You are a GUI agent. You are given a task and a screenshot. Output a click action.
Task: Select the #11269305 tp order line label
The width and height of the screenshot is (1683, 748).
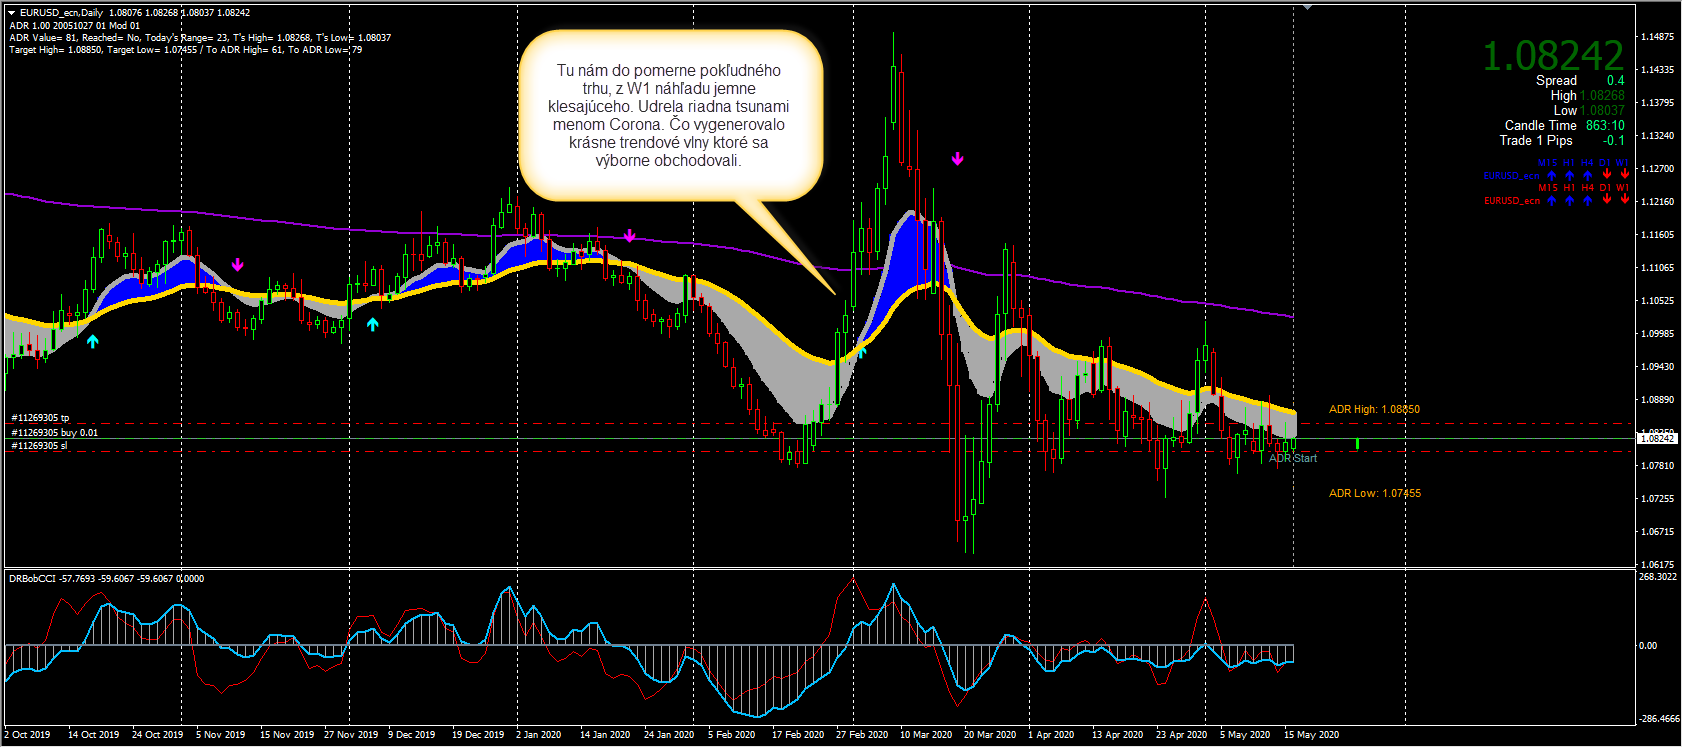pyautogui.click(x=40, y=418)
